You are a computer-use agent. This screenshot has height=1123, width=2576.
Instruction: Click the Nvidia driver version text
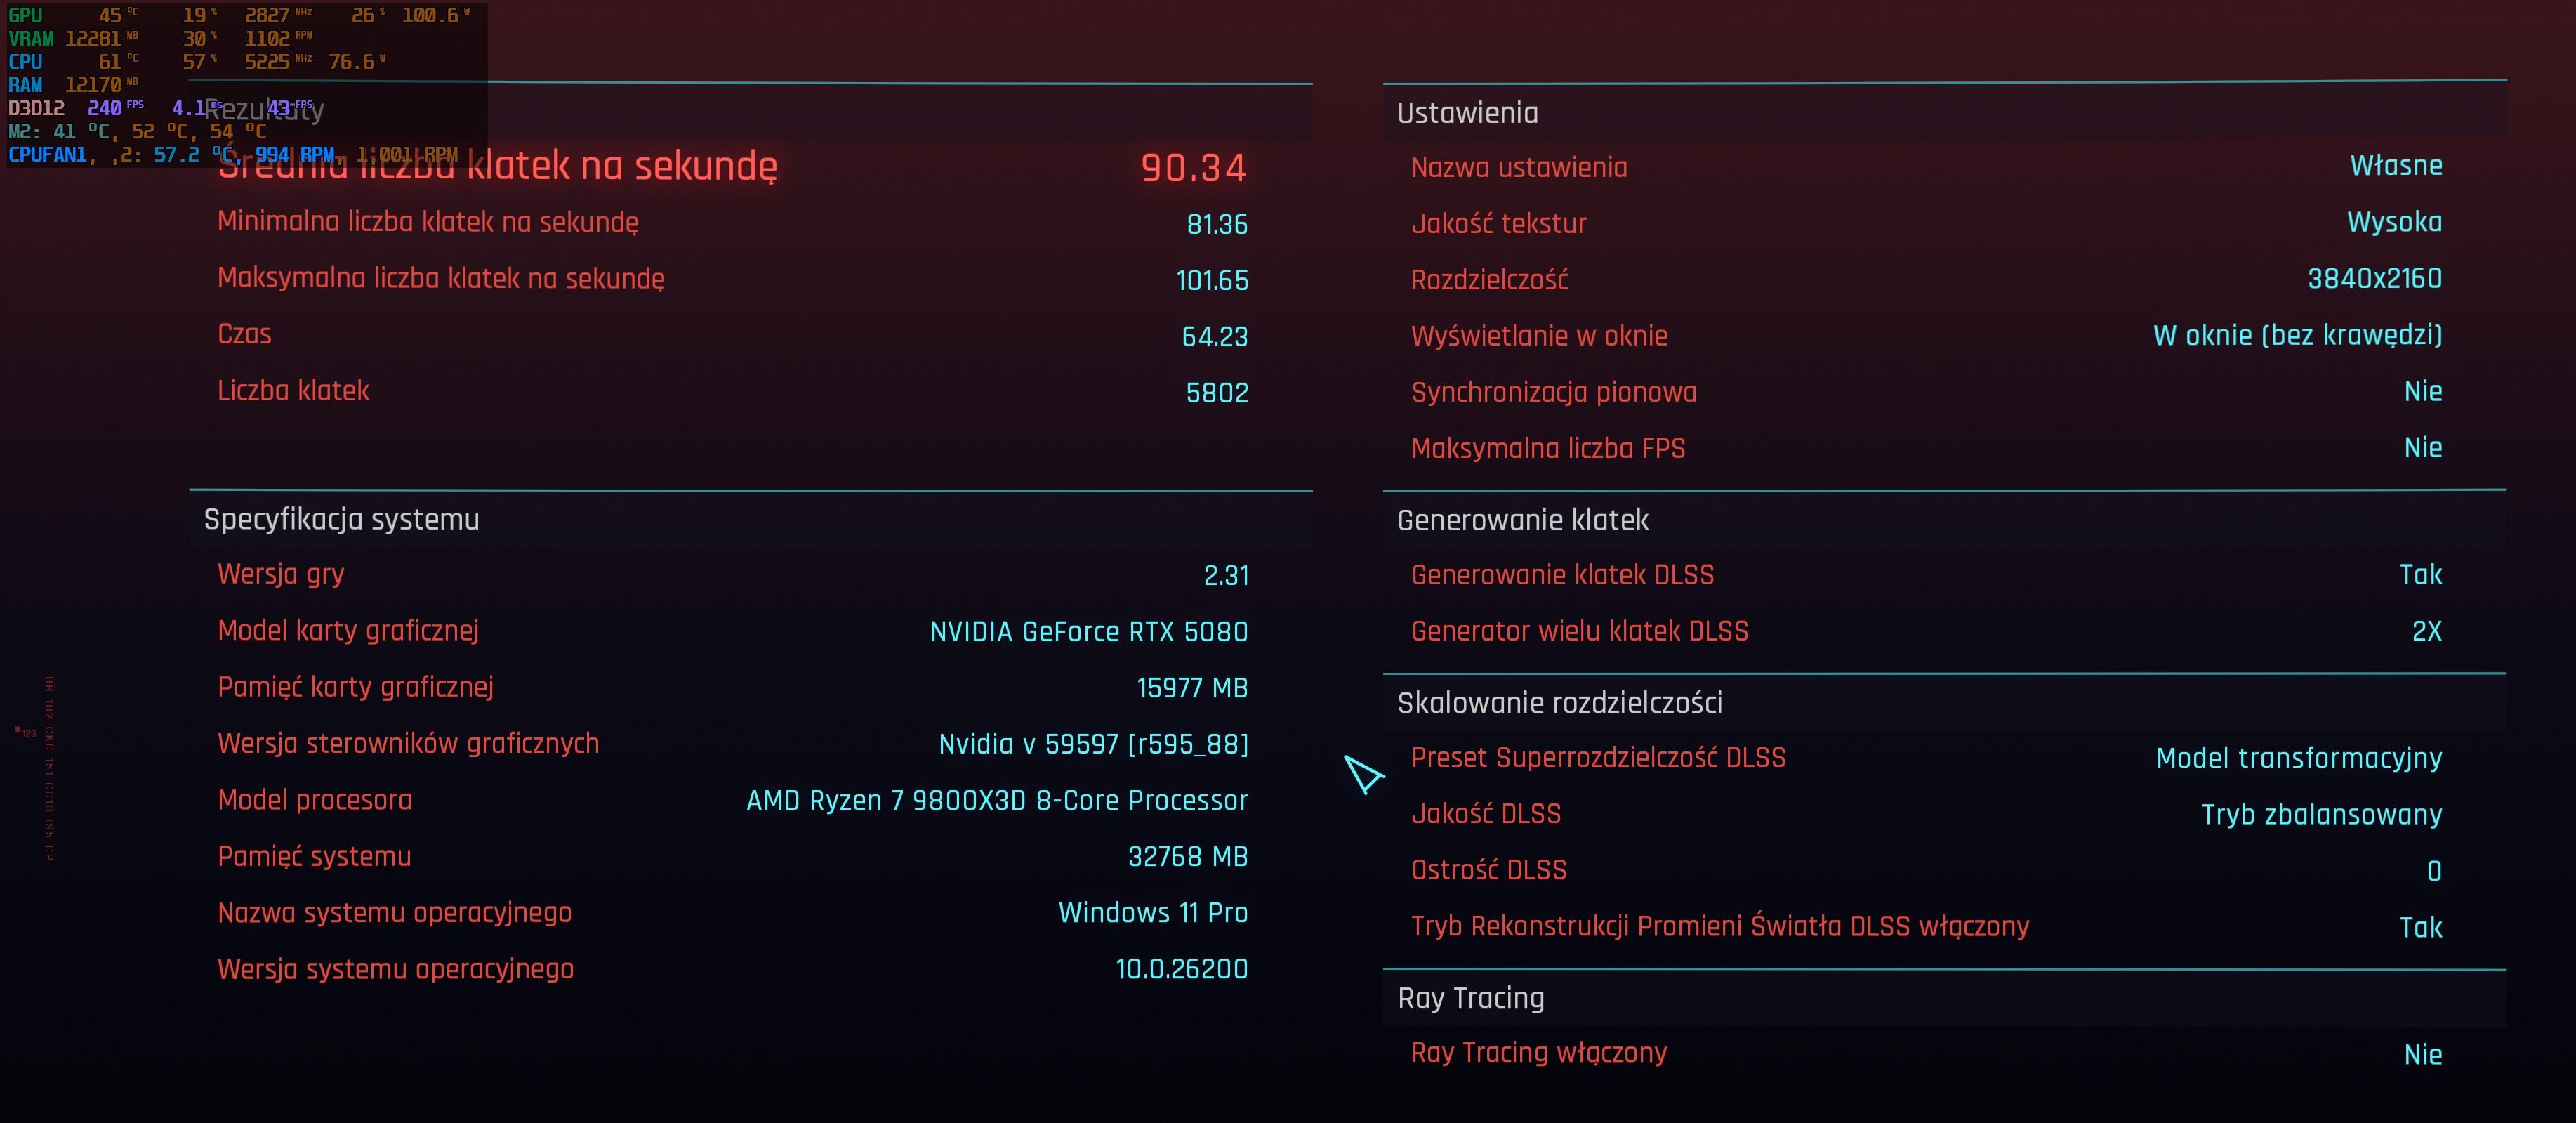pyautogui.click(x=1093, y=744)
